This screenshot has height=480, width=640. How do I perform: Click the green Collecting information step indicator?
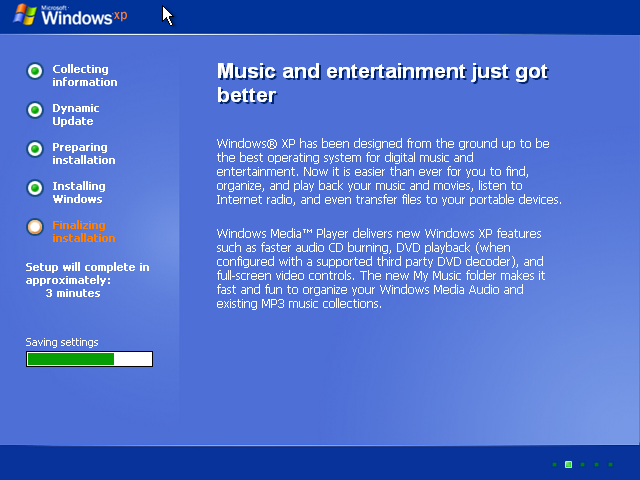click(x=35, y=71)
